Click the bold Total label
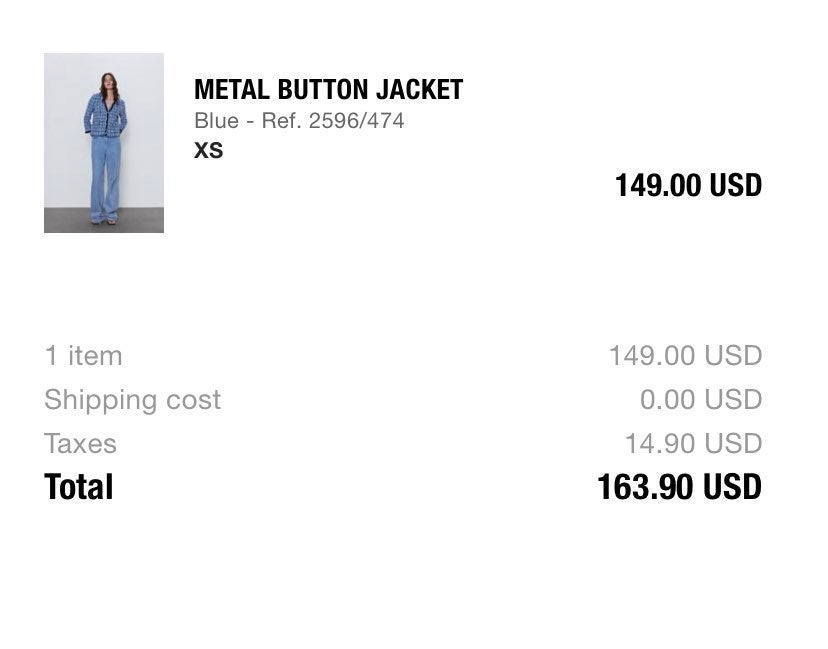This screenshot has width=828, height=649. [x=79, y=486]
